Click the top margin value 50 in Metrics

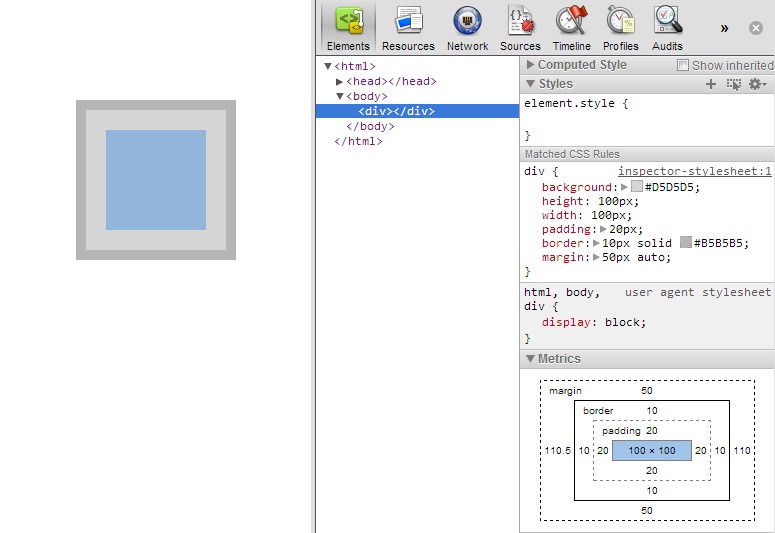(647, 391)
